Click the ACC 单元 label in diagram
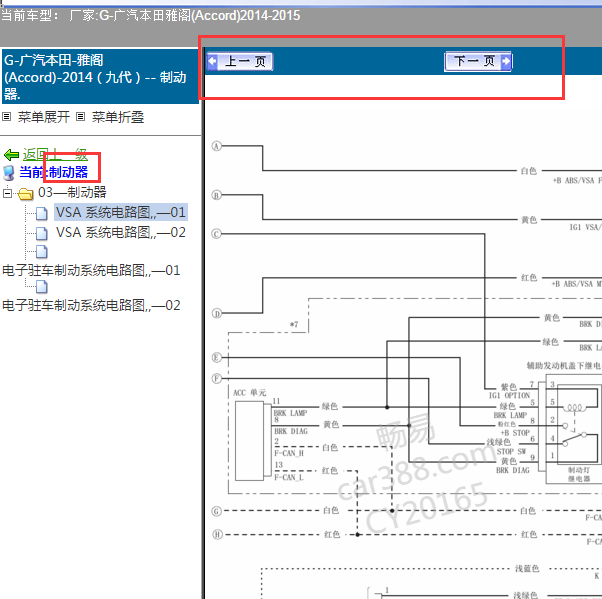602x599 pixels. point(250,392)
